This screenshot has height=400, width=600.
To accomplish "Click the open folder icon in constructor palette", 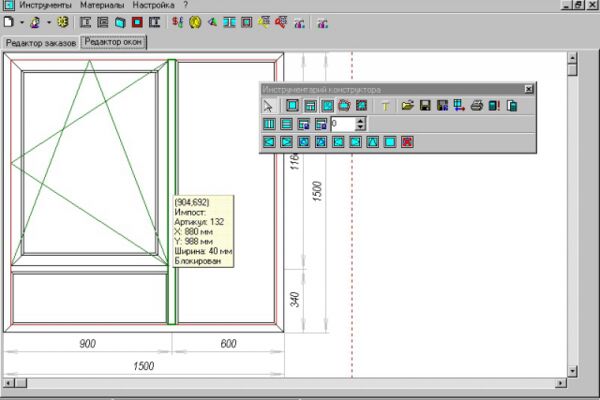I will pyautogui.click(x=408, y=105).
